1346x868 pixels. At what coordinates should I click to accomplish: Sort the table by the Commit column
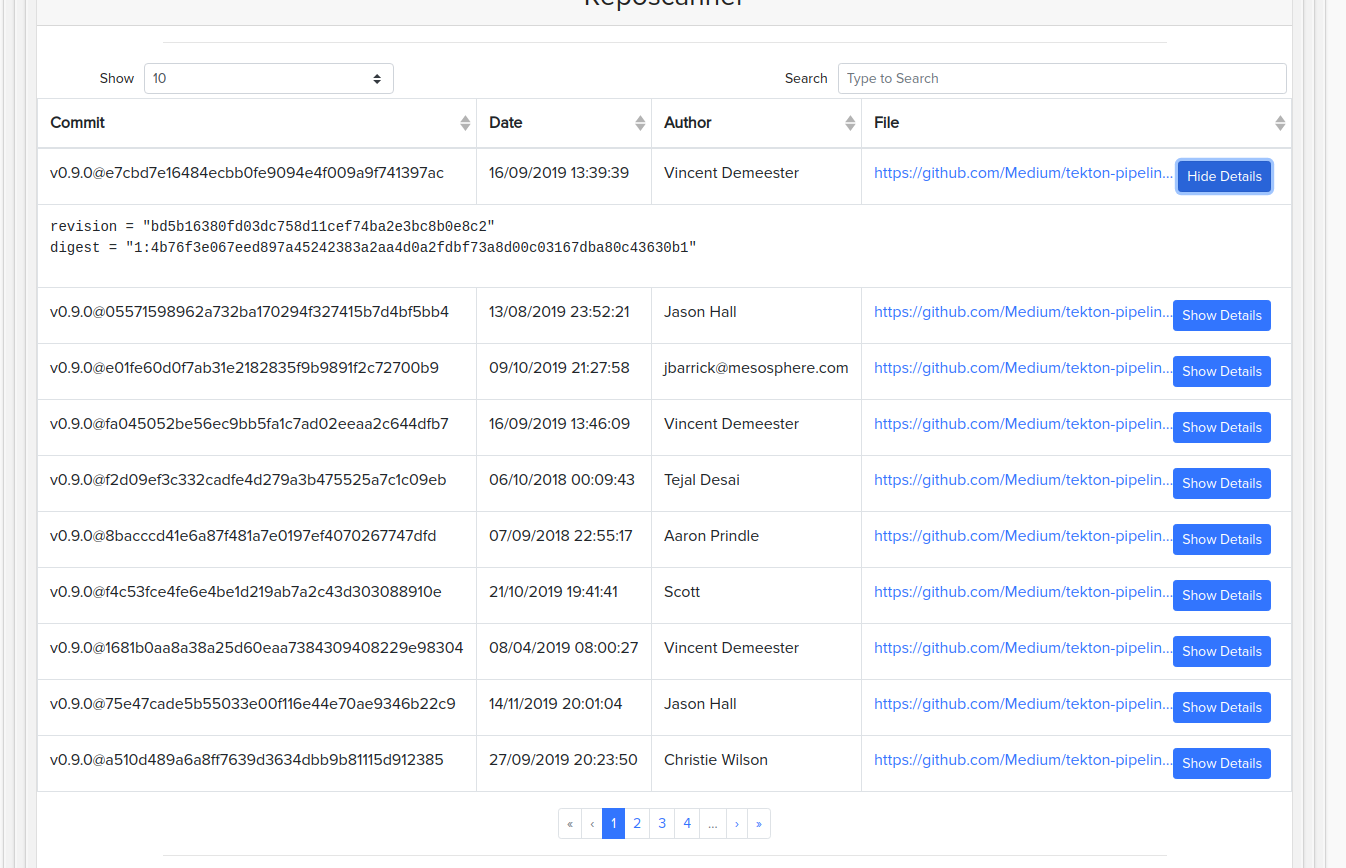[x=465, y=122]
